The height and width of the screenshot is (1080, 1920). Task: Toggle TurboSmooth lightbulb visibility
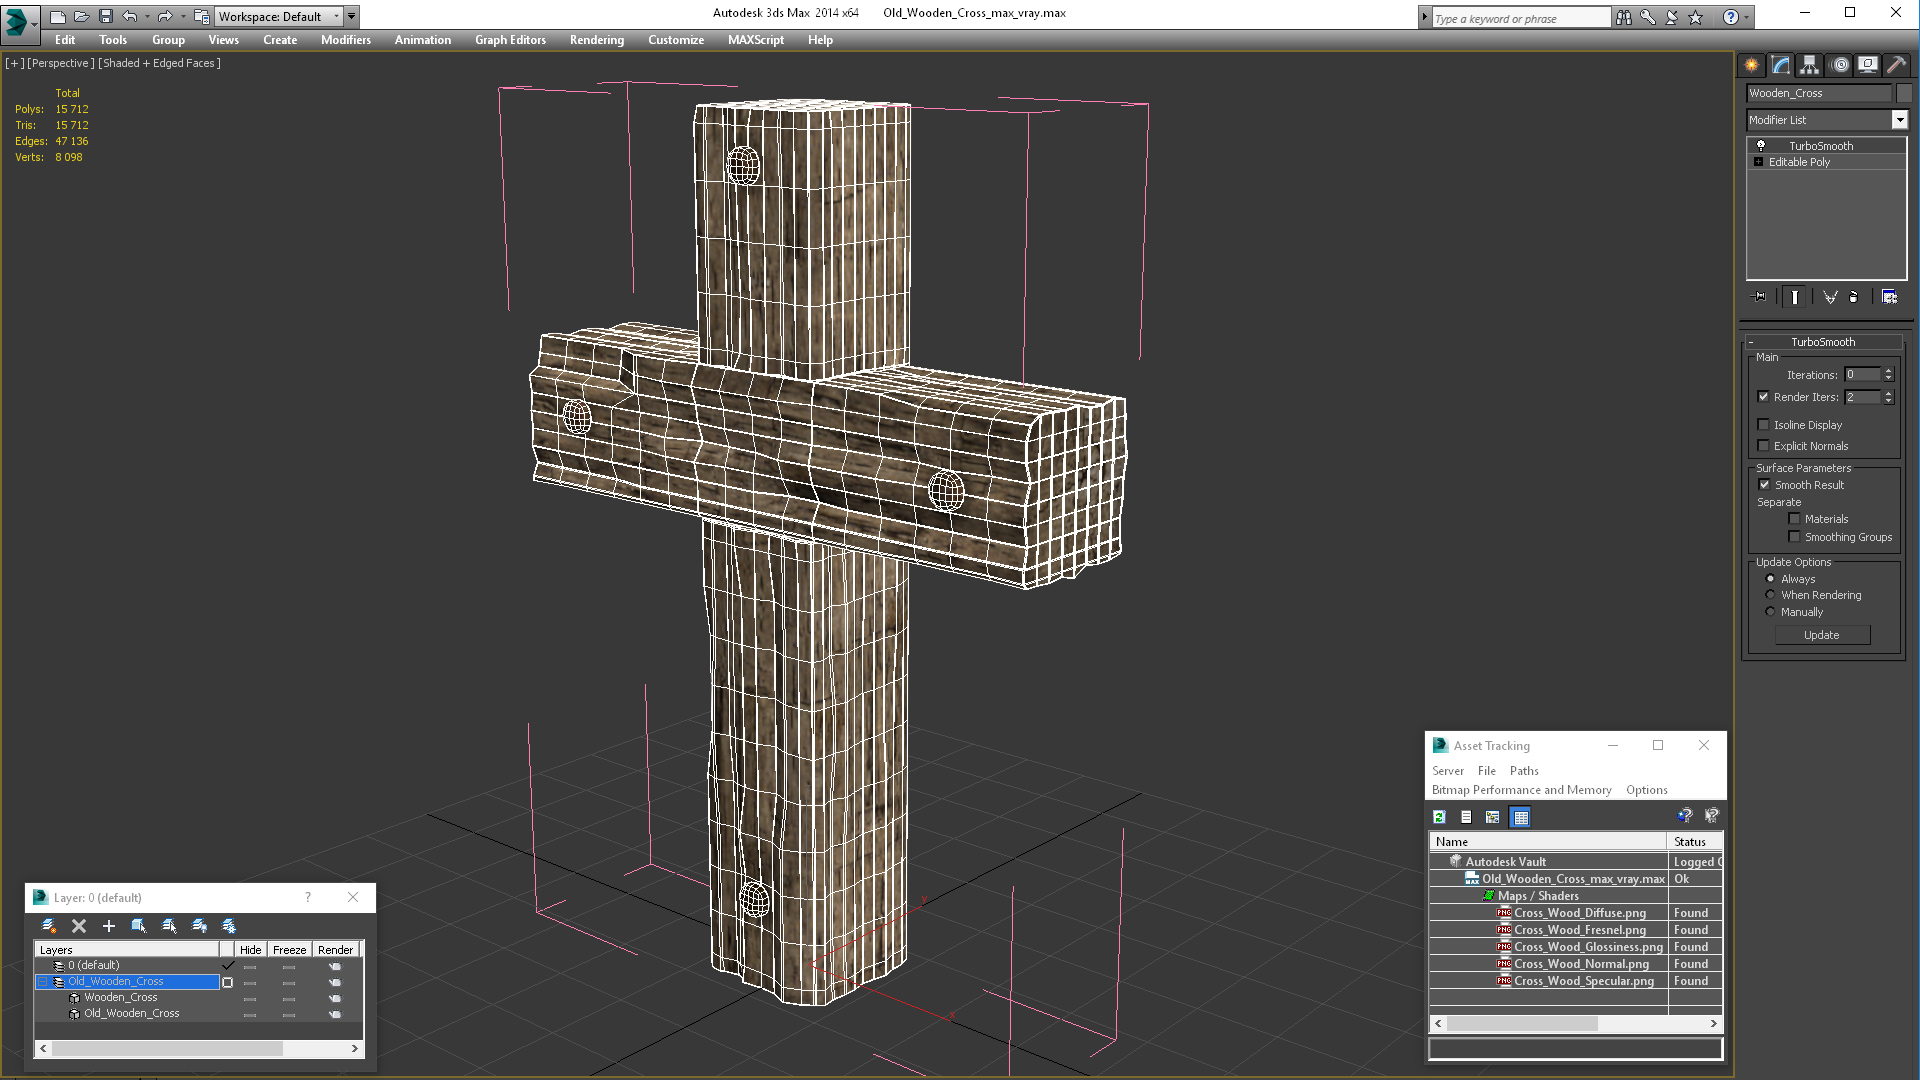(x=1761, y=146)
